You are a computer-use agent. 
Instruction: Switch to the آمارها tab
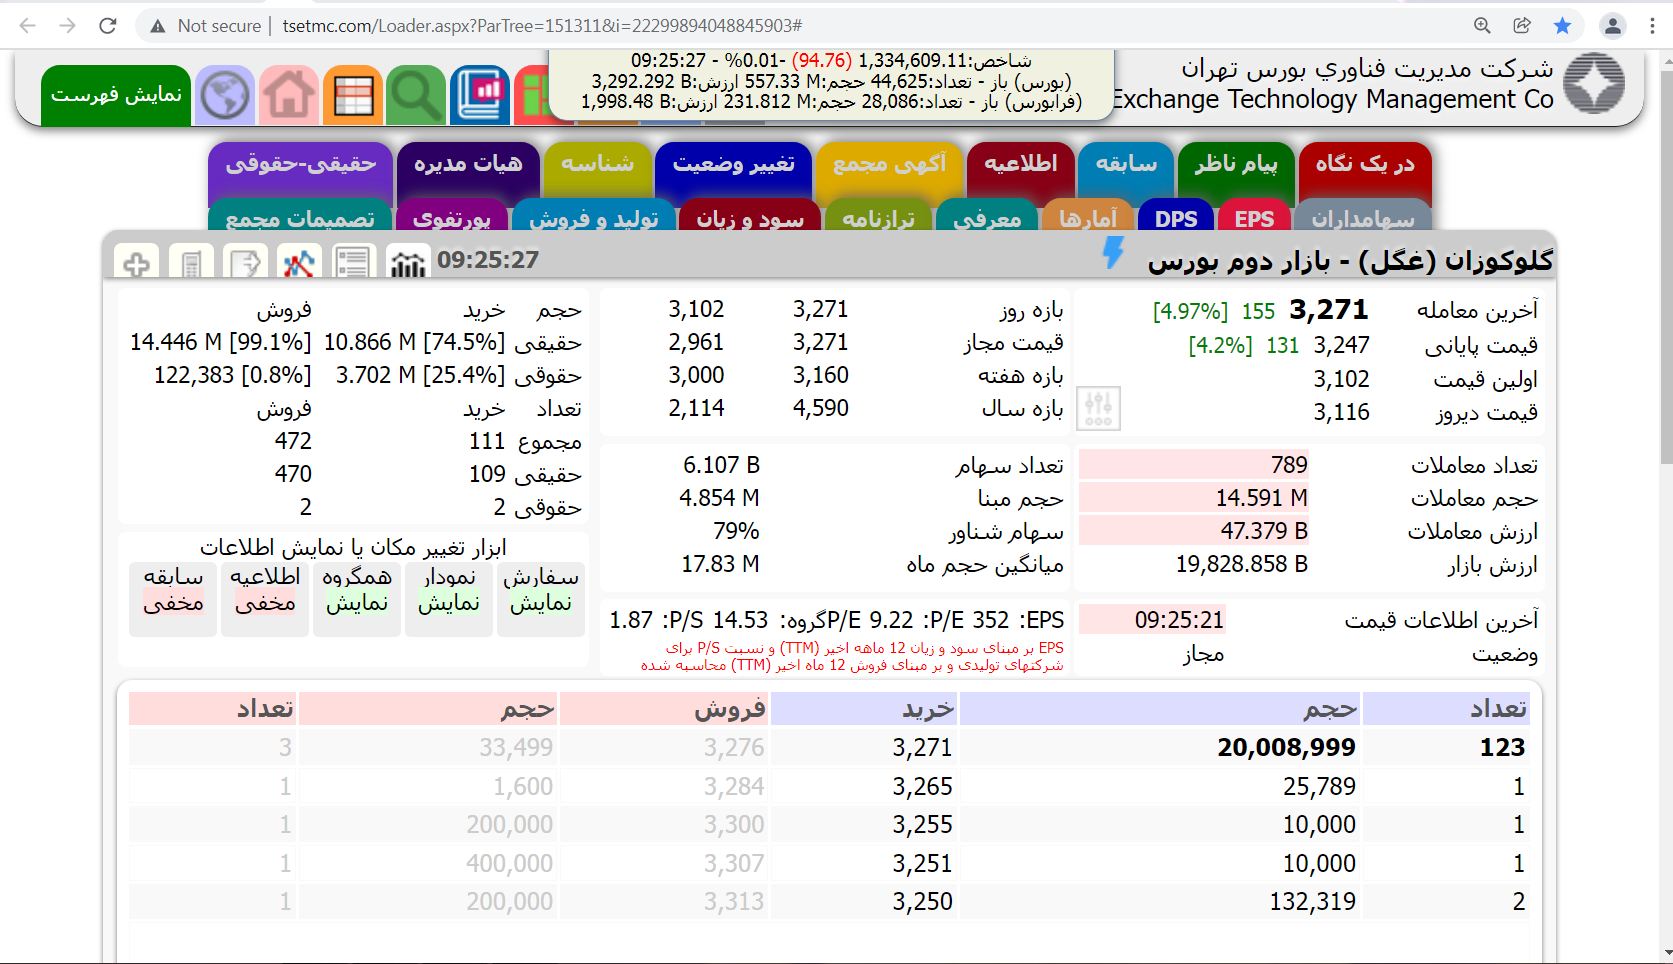click(x=1088, y=216)
